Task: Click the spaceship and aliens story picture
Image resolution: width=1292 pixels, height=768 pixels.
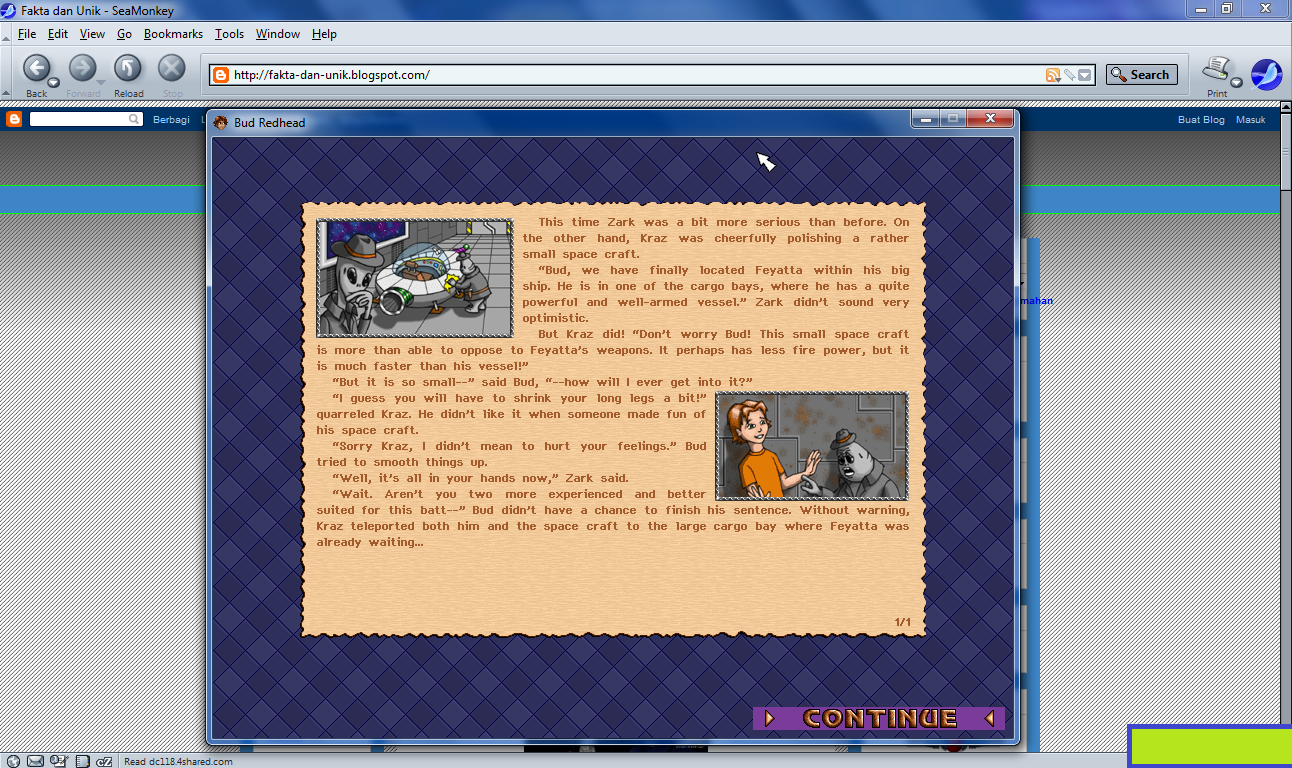Action: click(415, 278)
